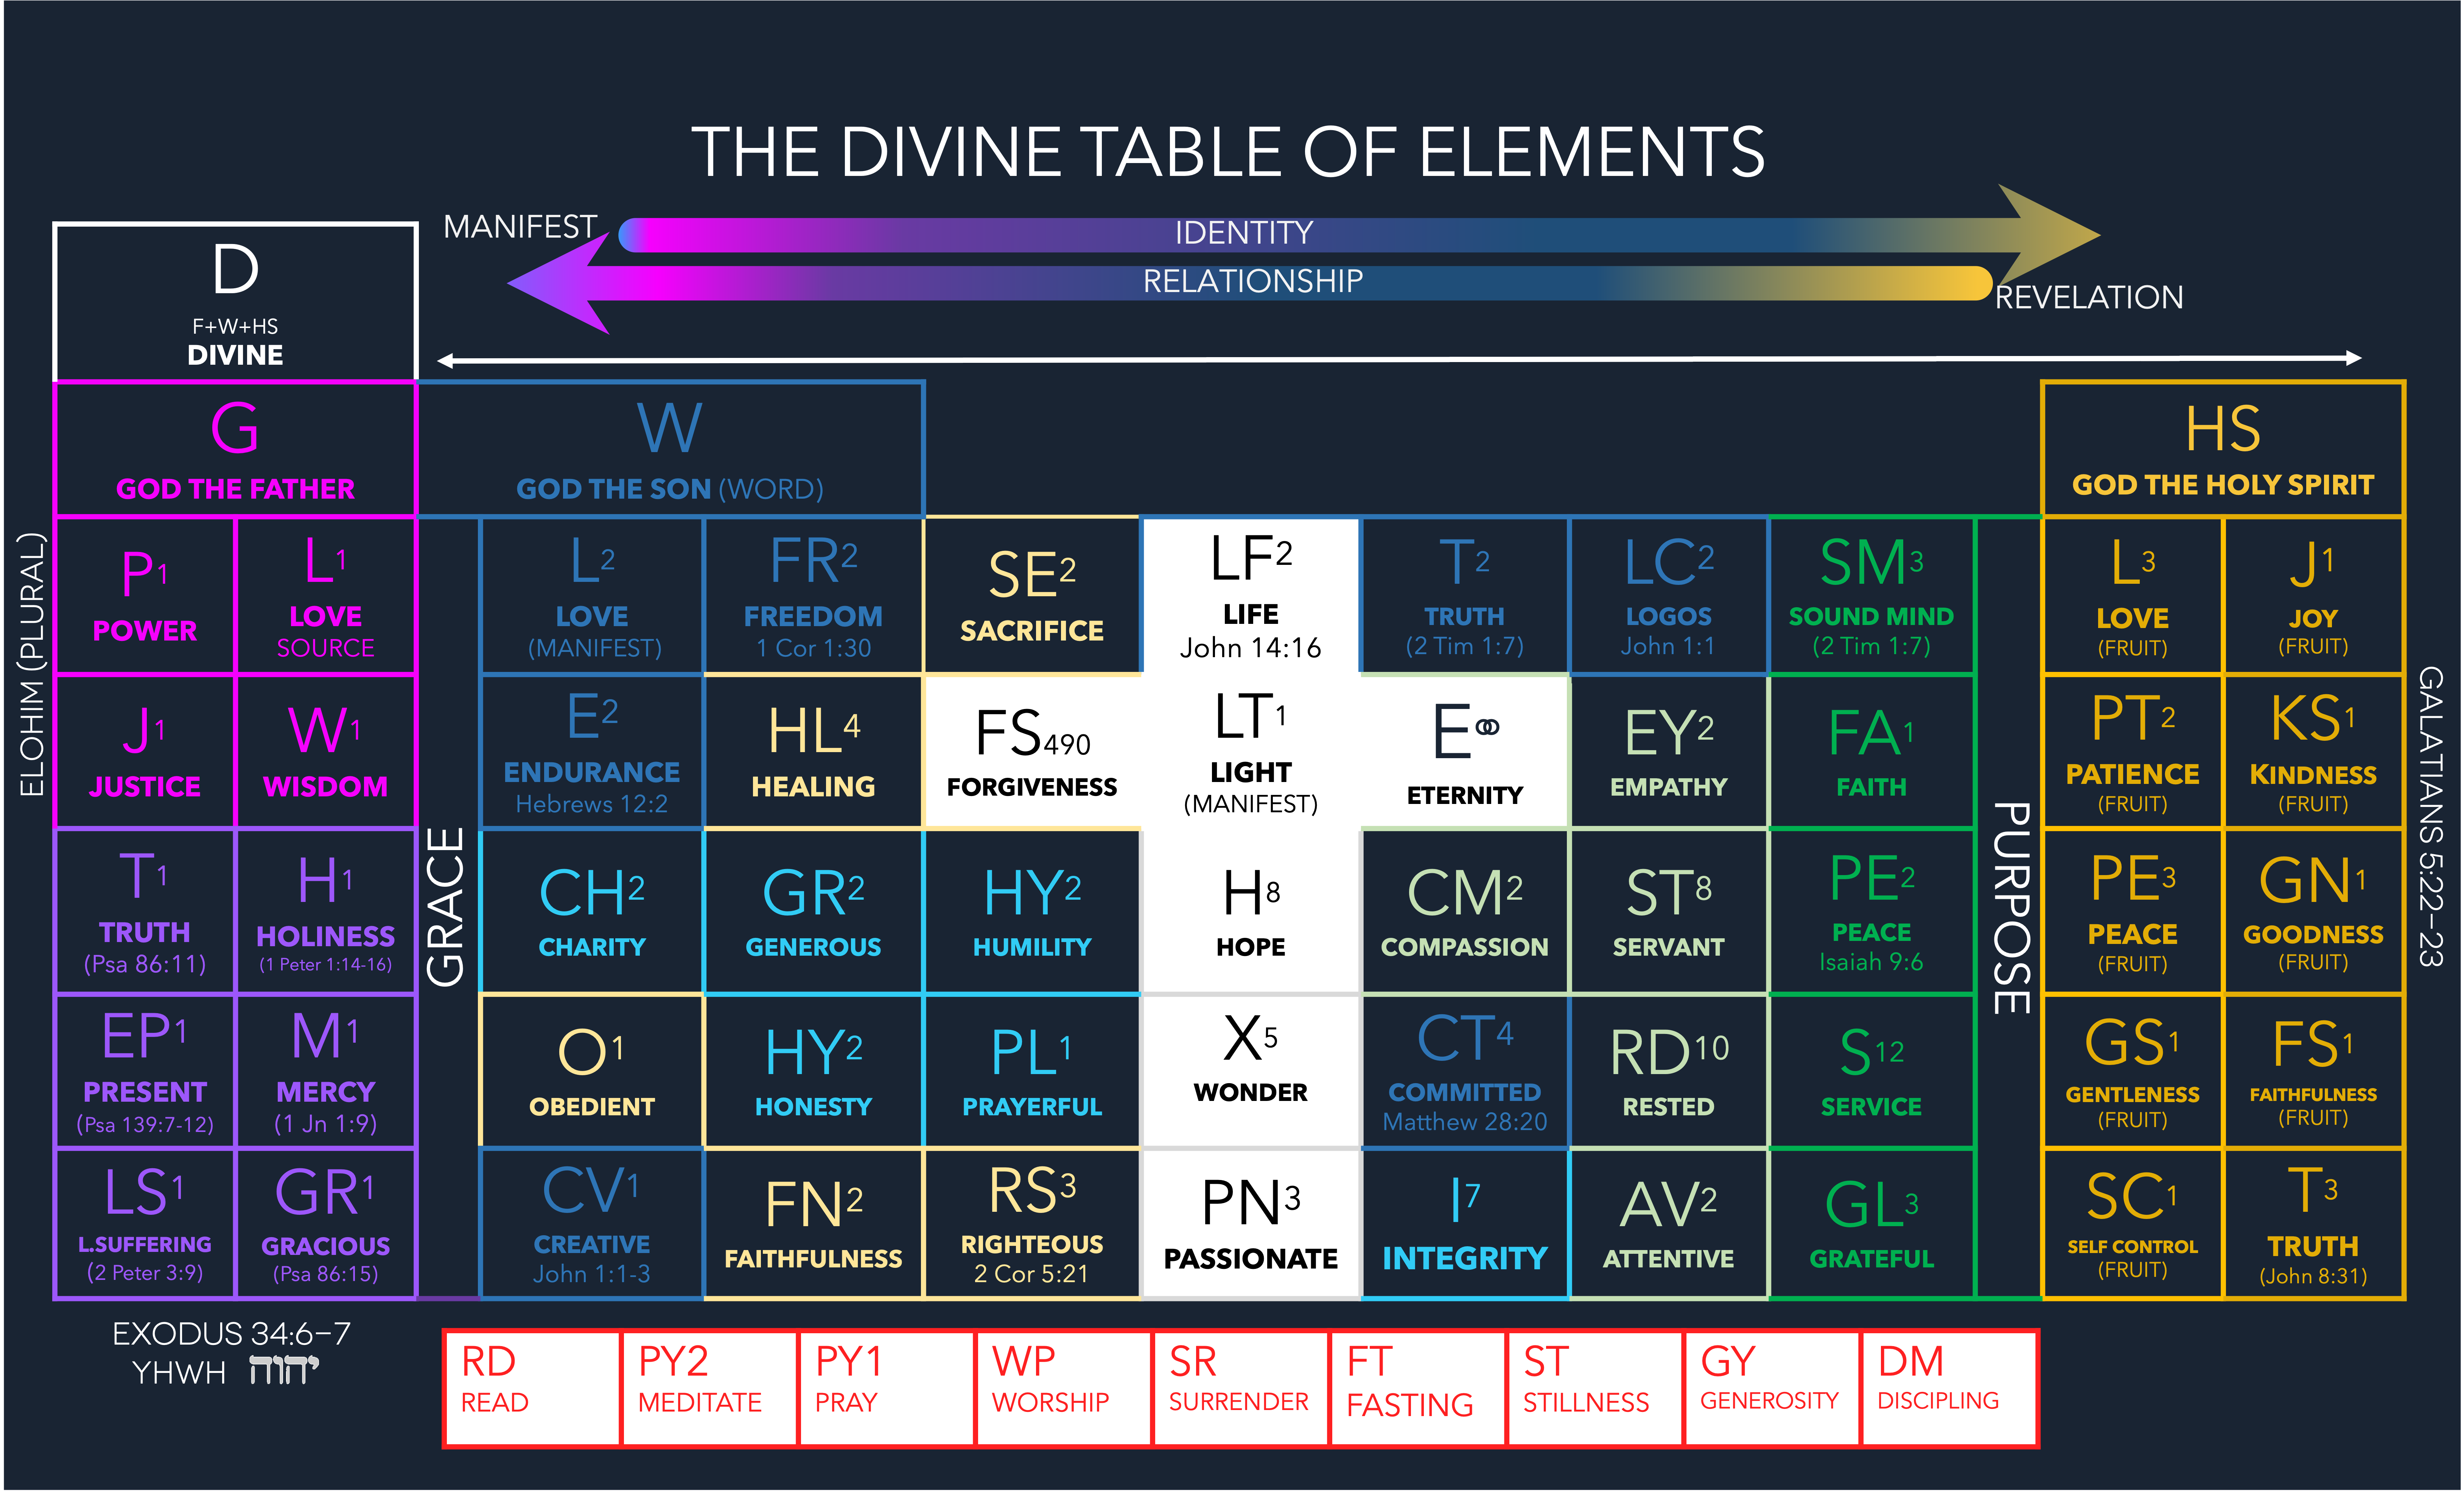Image resolution: width=2464 pixels, height=1491 pixels.
Task: Click the RS3 Righteous cell
Action: [x=1032, y=1223]
